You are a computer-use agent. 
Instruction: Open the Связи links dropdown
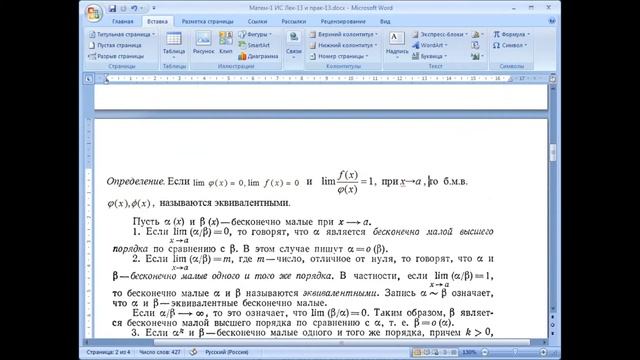click(293, 45)
